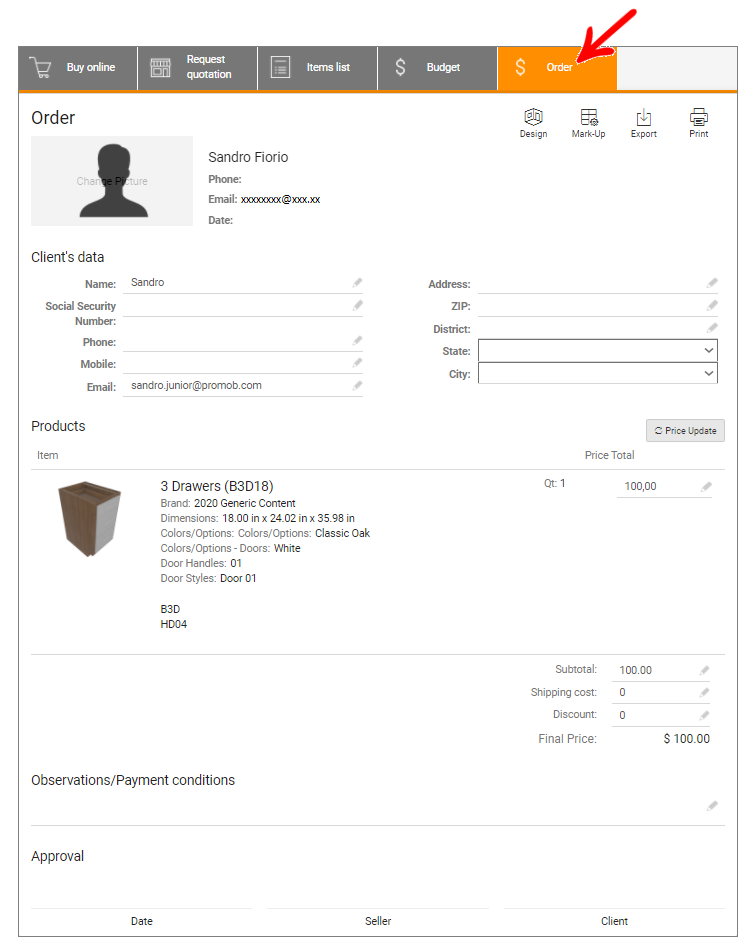Open the Items list tab
Viewport: 750px width, 946px height.
coord(318,68)
